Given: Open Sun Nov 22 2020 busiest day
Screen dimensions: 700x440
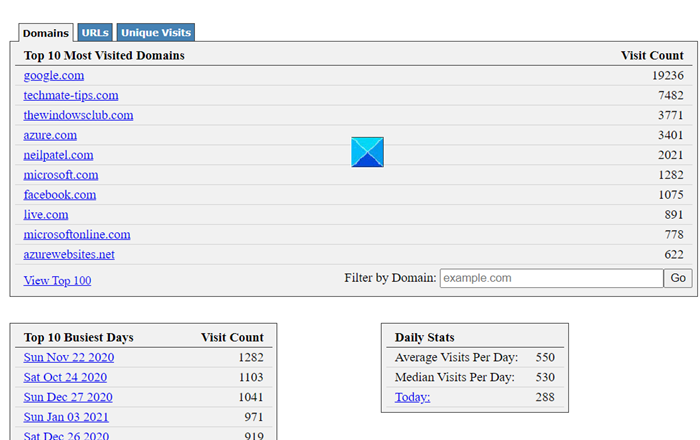Looking at the screenshot, I should (69, 357).
